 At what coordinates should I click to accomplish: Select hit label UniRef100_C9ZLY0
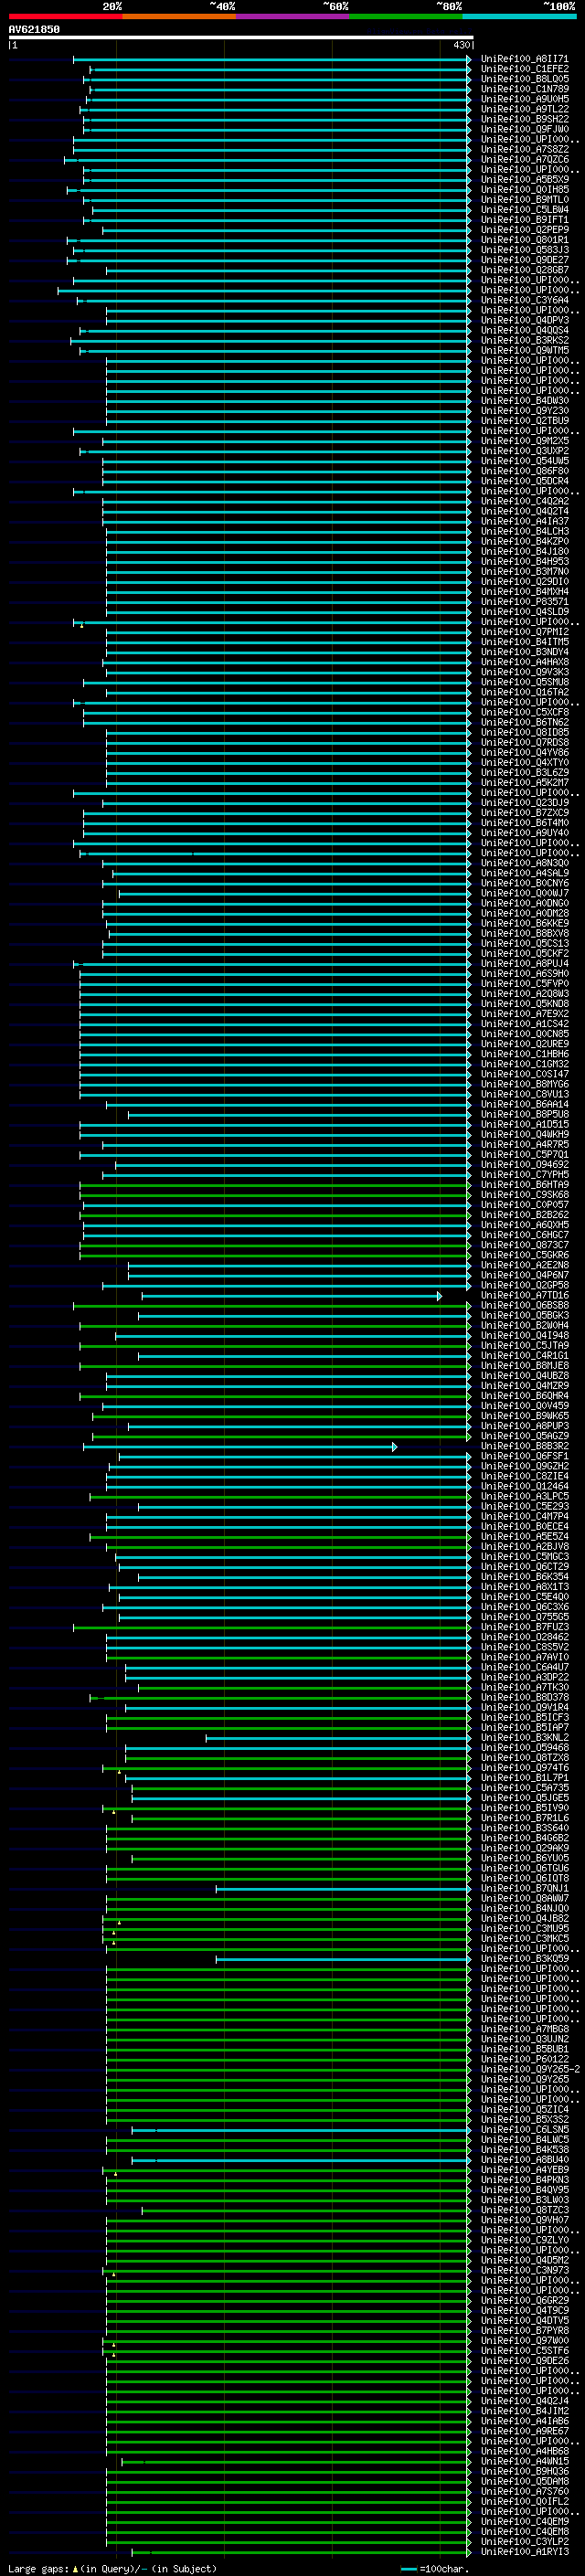click(x=524, y=2241)
